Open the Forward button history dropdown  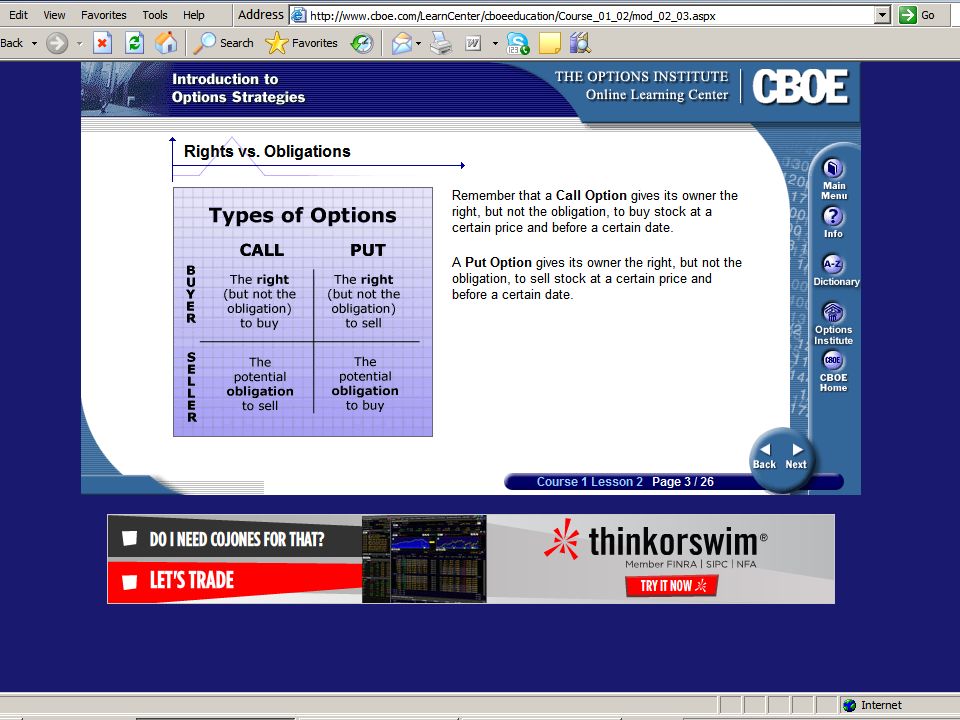pos(80,43)
